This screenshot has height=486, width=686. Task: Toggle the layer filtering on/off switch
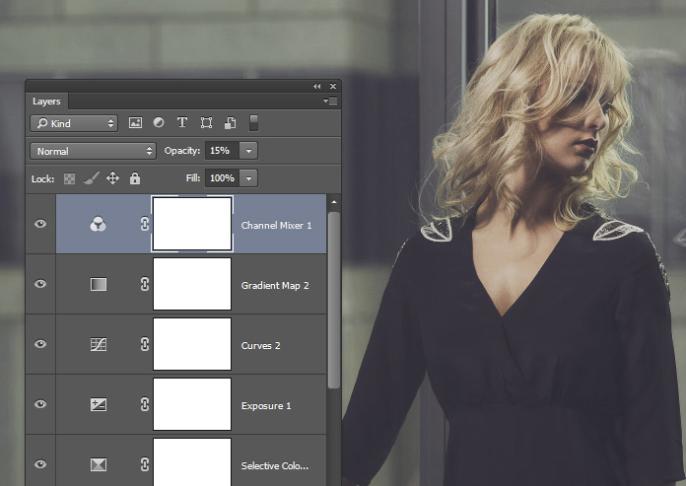click(x=254, y=122)
